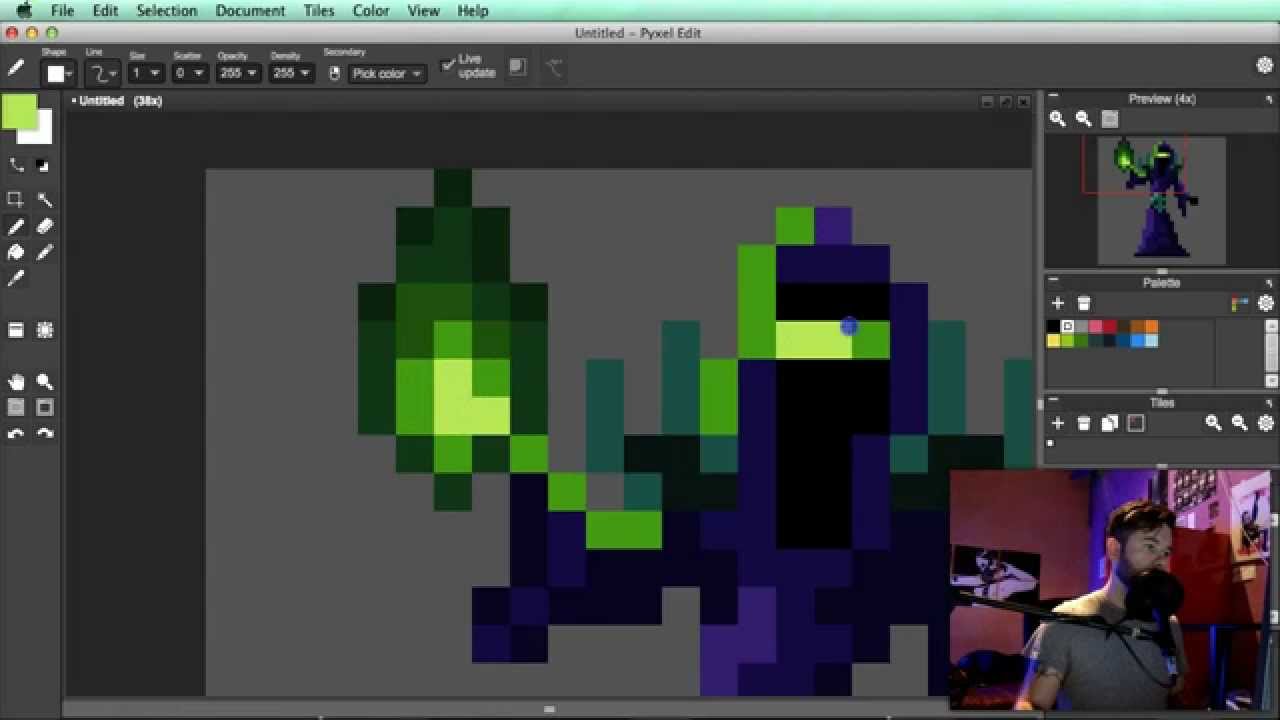Select the Eraser tool
This screenshot has width=1280, height=720.
pyautogui.click(x=45, y=227)
